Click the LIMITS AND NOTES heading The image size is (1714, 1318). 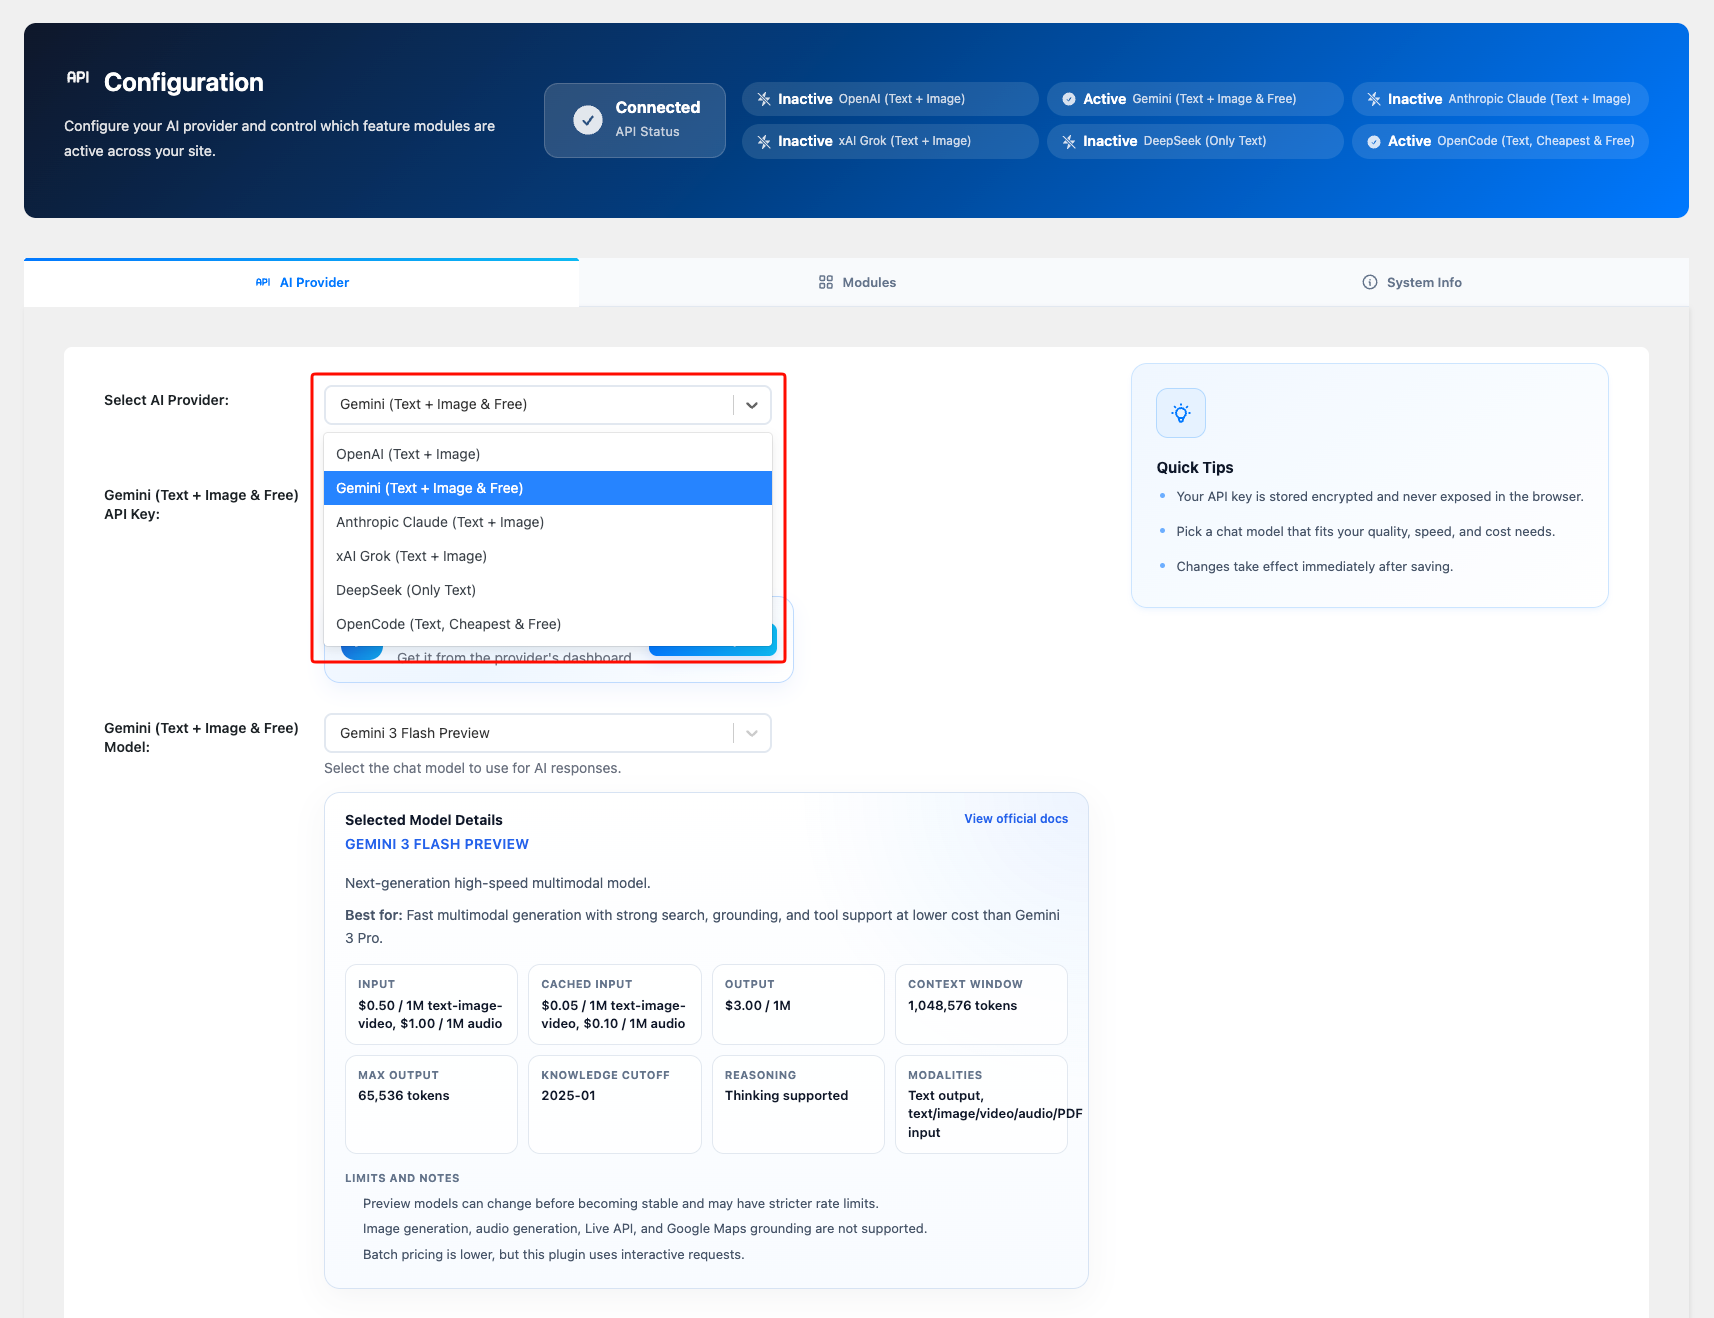(402, 1178)
